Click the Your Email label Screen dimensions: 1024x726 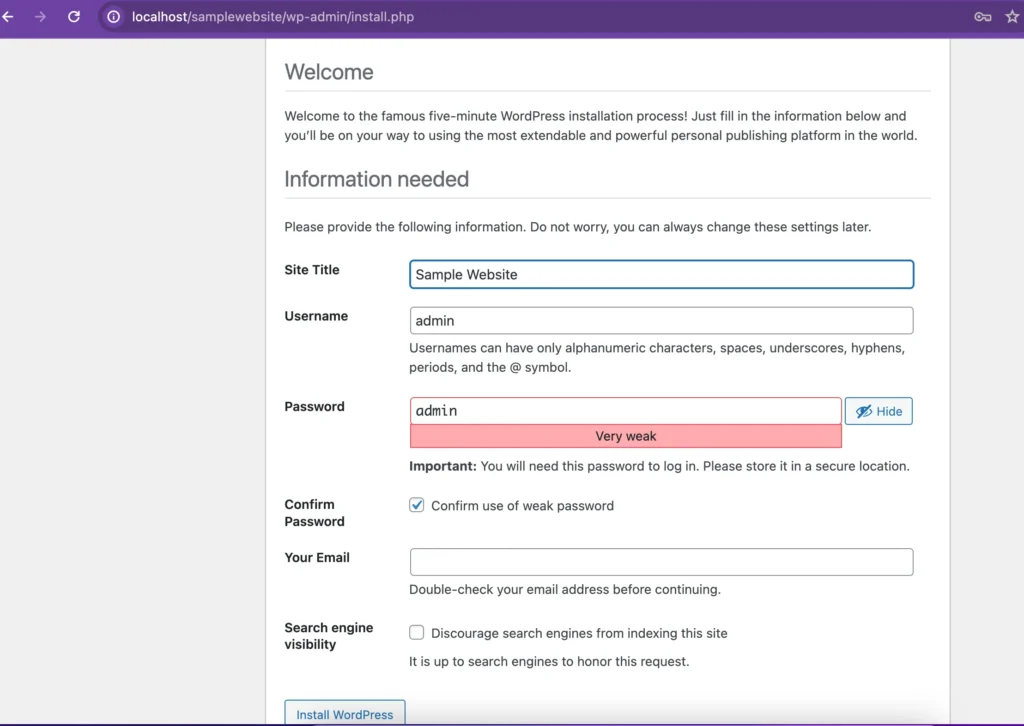317,558
